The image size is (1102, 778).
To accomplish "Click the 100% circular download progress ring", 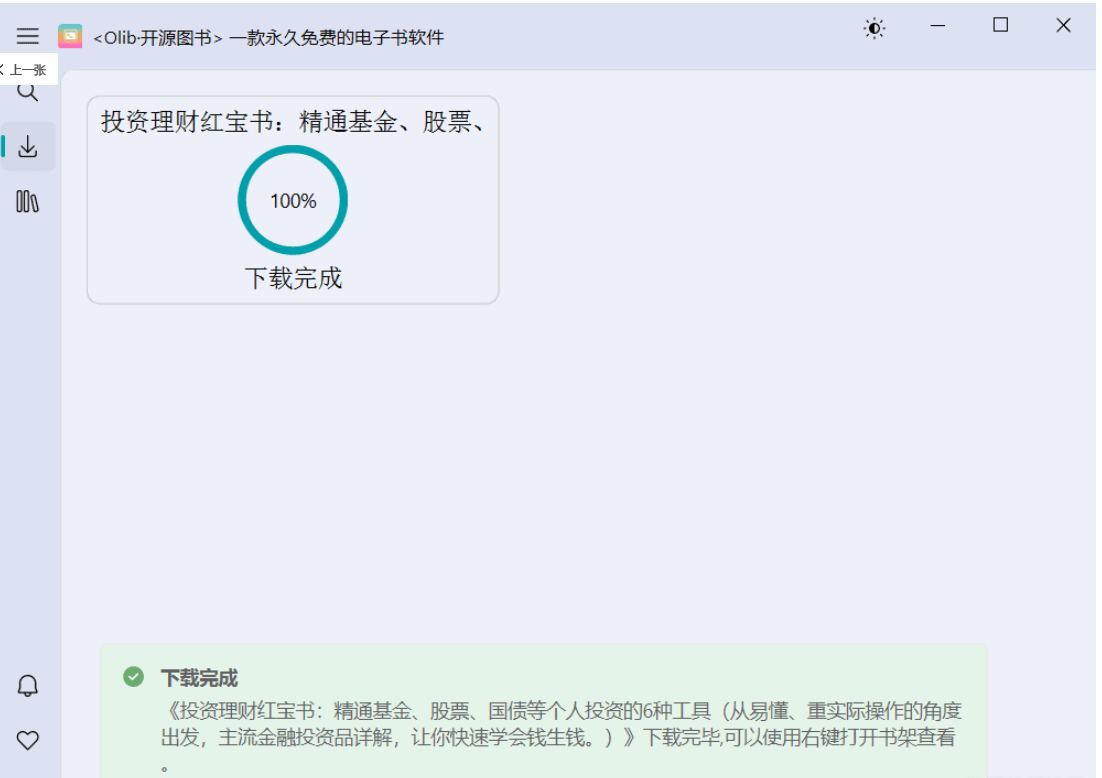I will pos(293,200).
